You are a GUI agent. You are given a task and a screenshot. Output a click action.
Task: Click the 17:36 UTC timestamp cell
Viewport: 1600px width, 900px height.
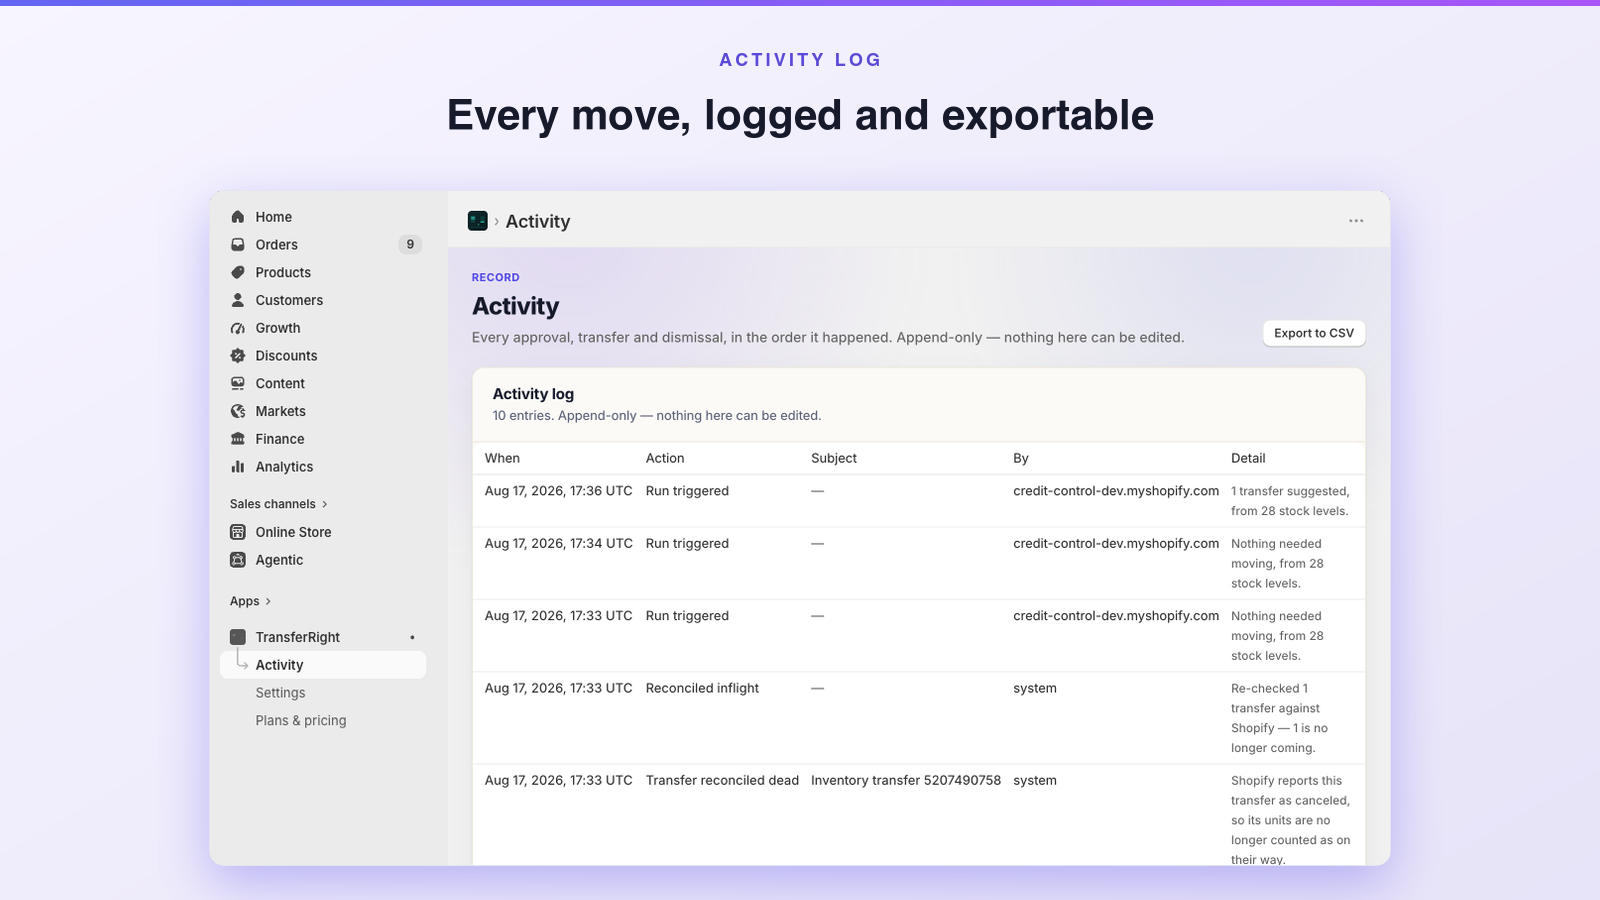tap(559, 491)
